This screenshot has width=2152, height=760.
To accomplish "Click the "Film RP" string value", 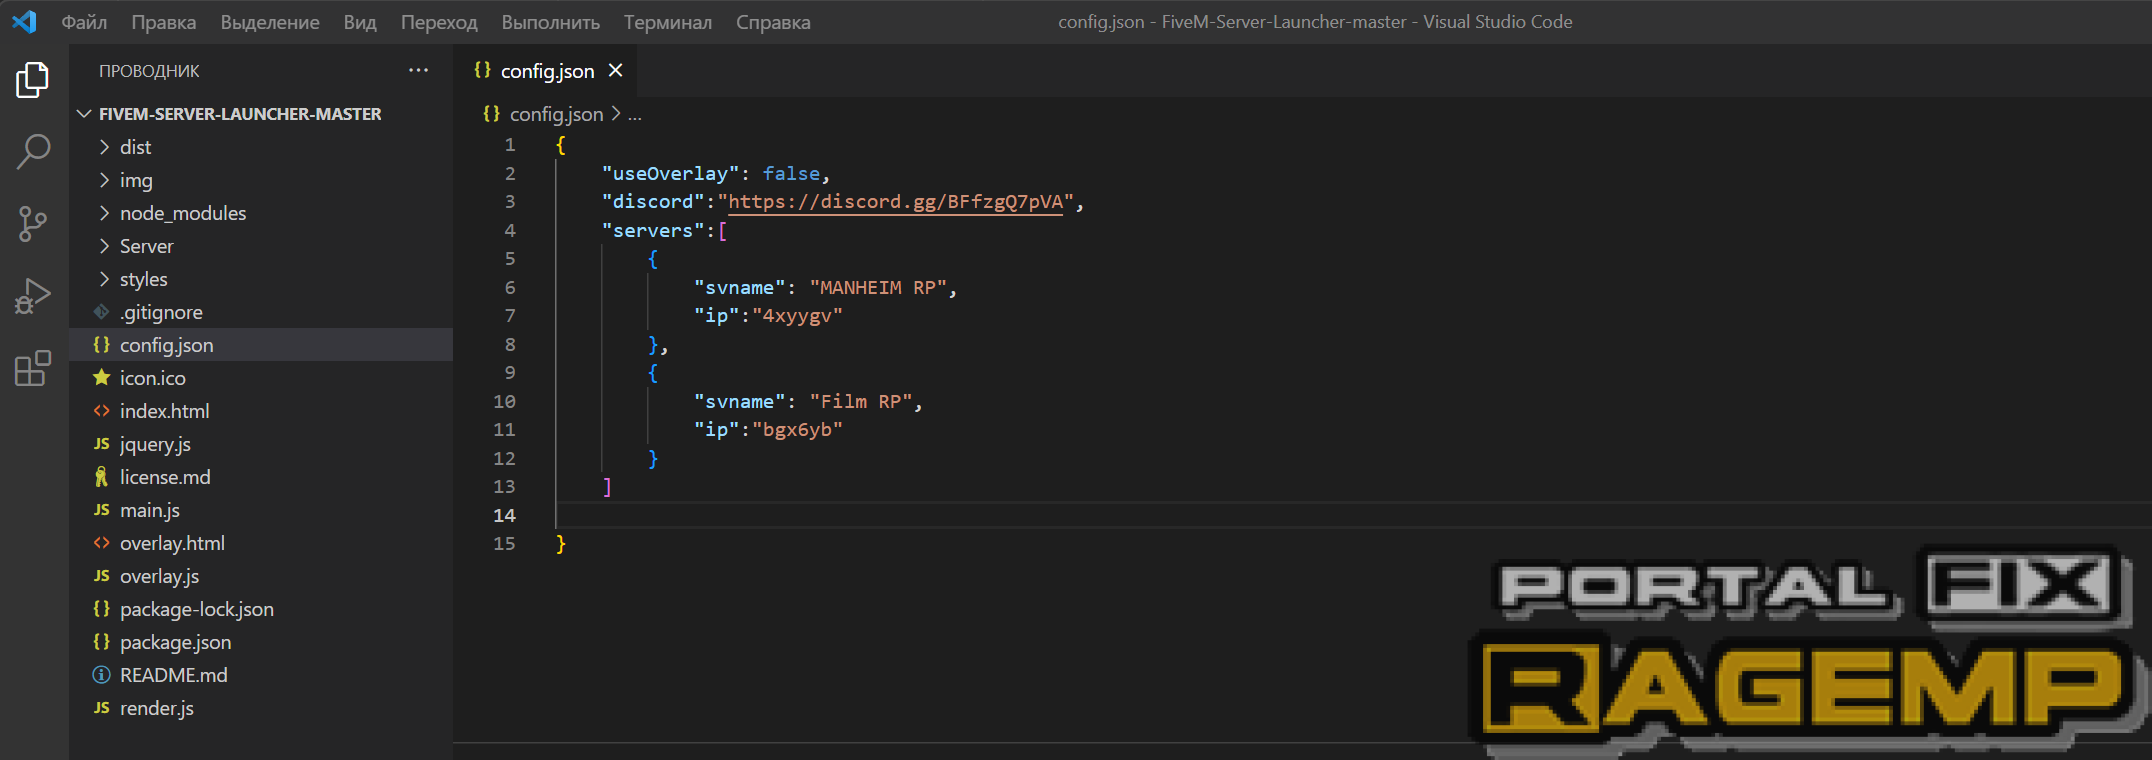I will 861,402.
